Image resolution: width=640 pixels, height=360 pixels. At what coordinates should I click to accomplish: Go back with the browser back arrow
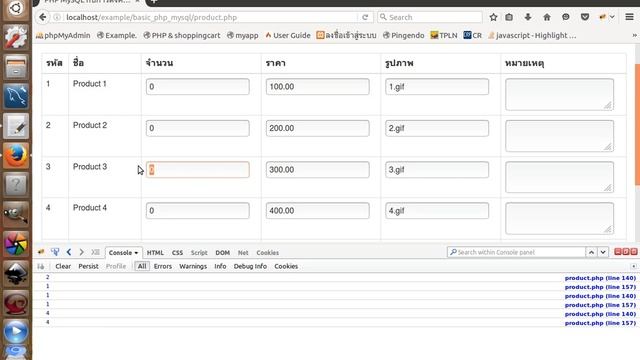[x=42, y=17]
